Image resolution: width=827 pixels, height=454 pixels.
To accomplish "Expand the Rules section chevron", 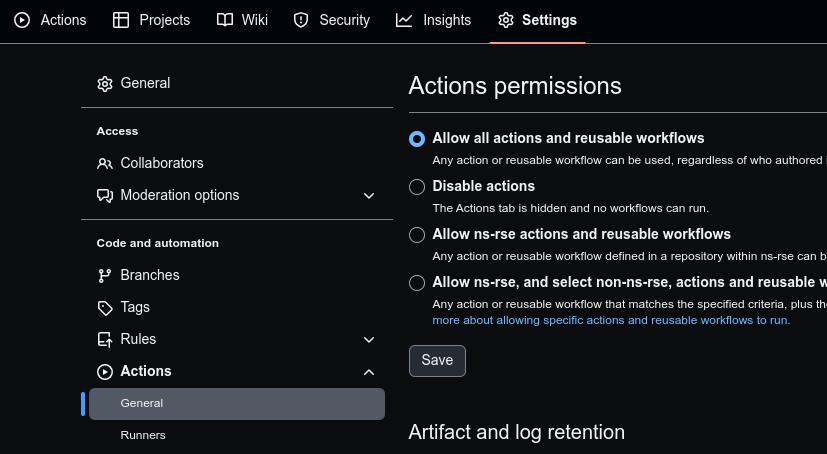I will (x=369, y=340).
